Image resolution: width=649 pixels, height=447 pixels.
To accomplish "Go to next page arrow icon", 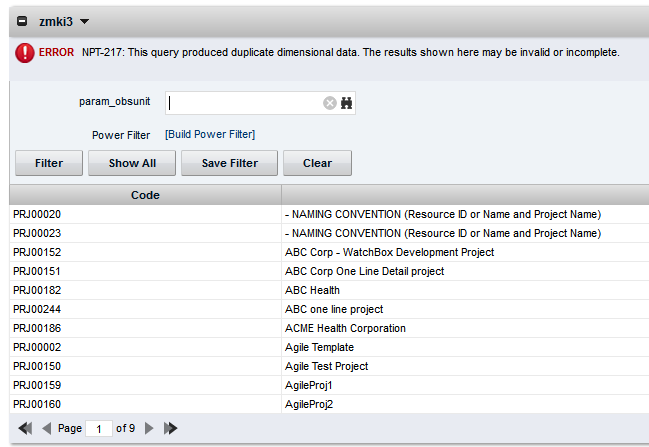I will coord(149,428).
